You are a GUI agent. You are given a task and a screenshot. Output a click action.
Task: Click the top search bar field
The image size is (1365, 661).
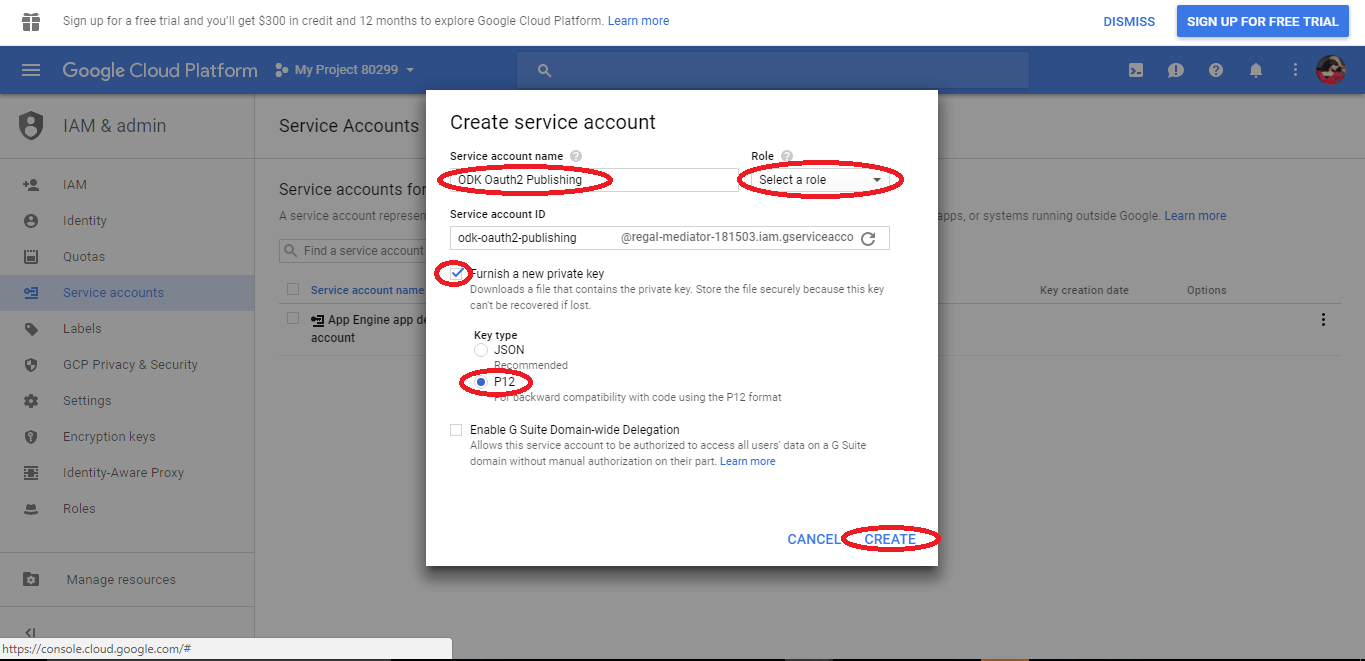(773, 70)
